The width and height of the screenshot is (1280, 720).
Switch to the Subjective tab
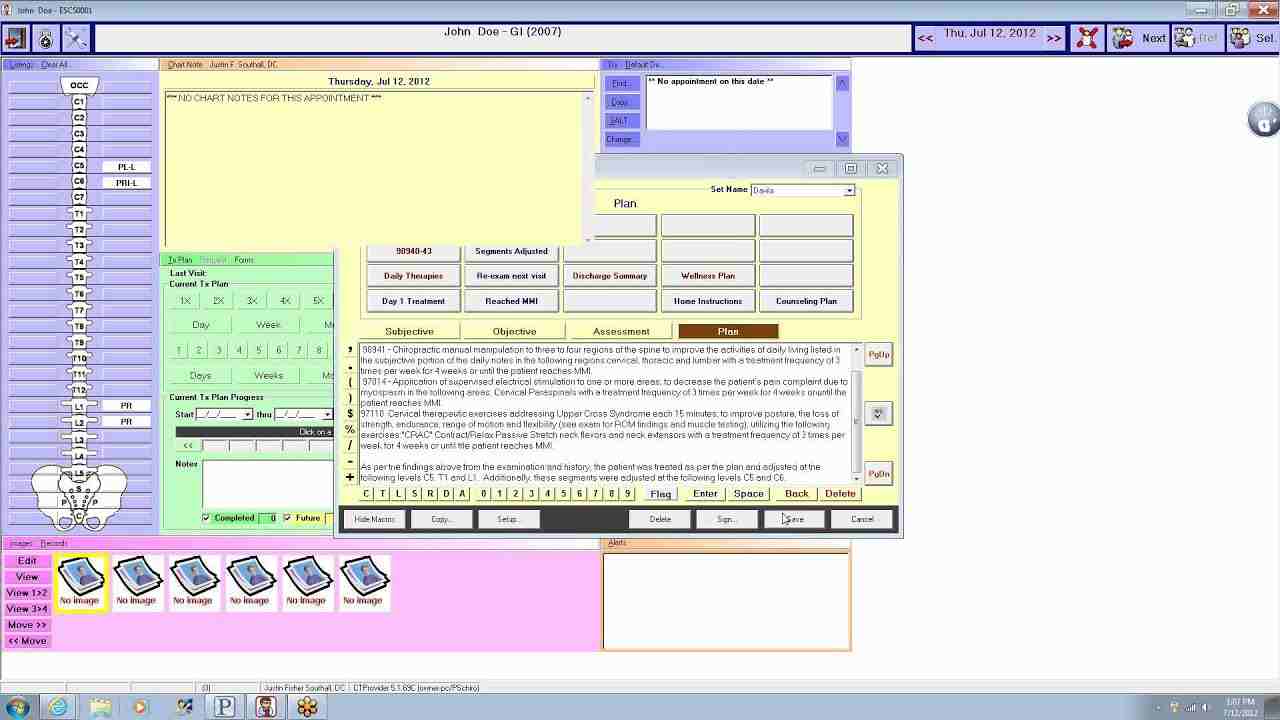[x=409, y=330]
